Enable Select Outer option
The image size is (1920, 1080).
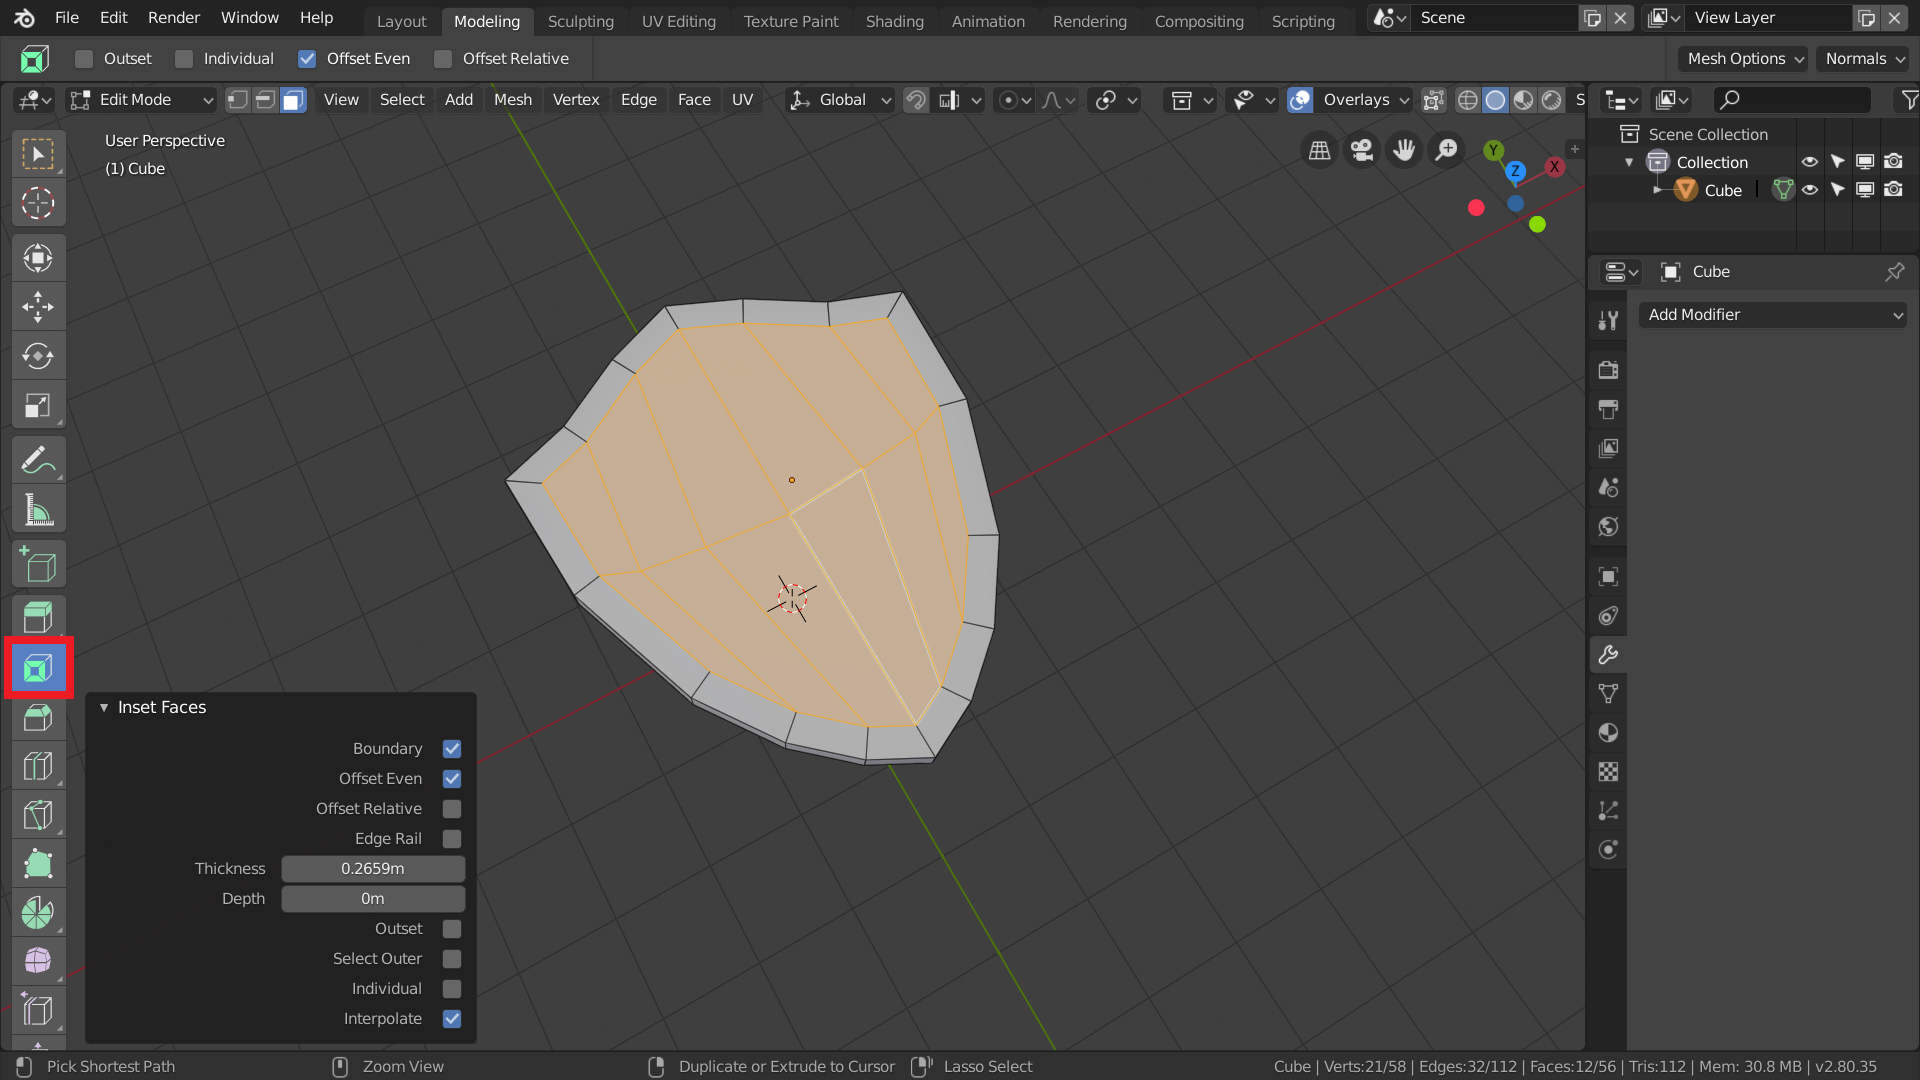tap(452, 959)
